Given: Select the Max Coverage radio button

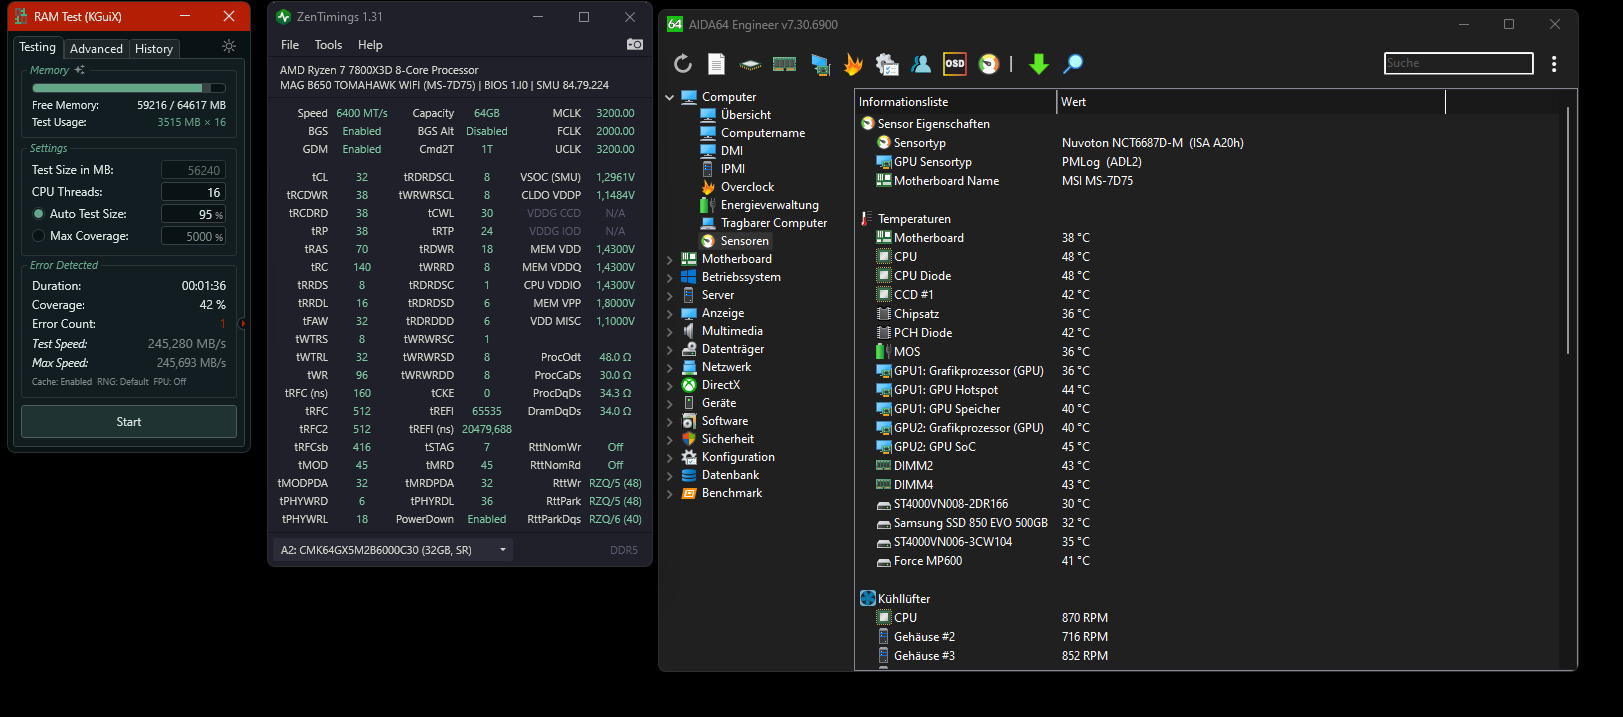Looking at the screenshot, I should coord(39,236).
